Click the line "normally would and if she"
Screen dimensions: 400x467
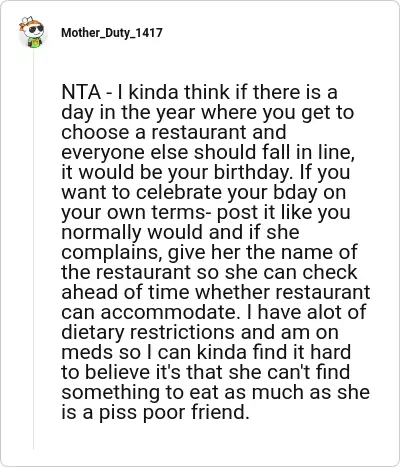coord(180,232)
